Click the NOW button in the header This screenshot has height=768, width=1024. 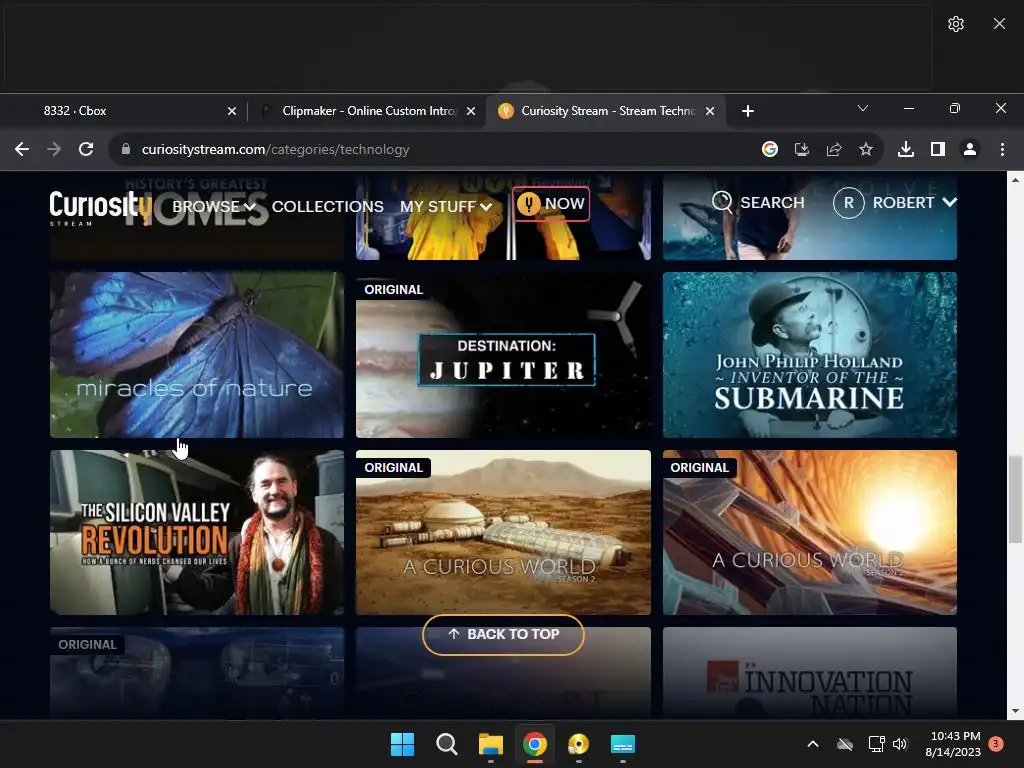tap(551, 204)
